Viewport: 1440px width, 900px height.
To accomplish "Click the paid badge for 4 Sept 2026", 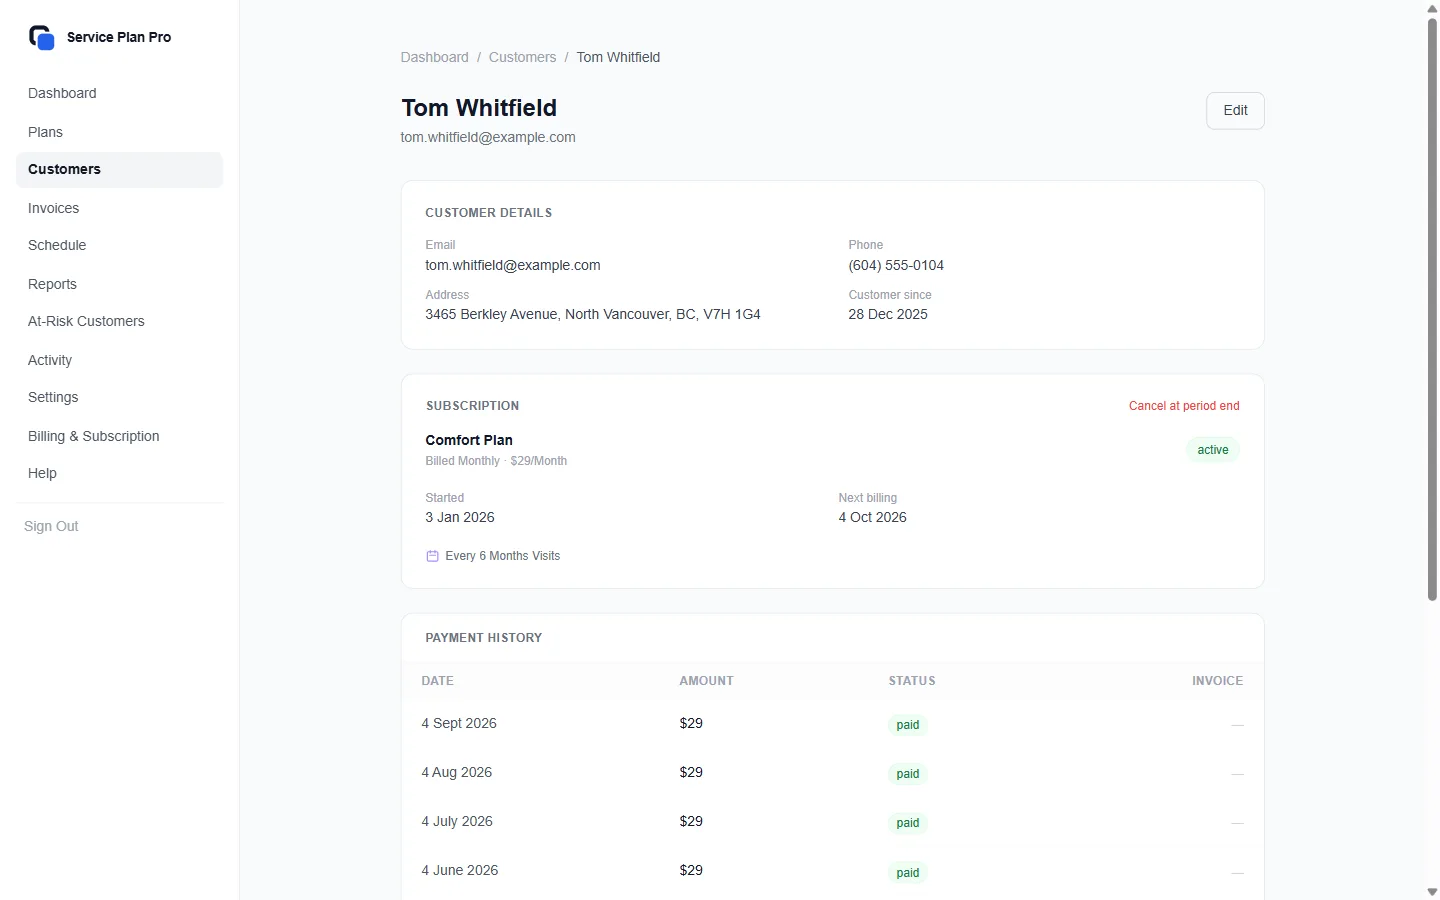I will [908, 725].
